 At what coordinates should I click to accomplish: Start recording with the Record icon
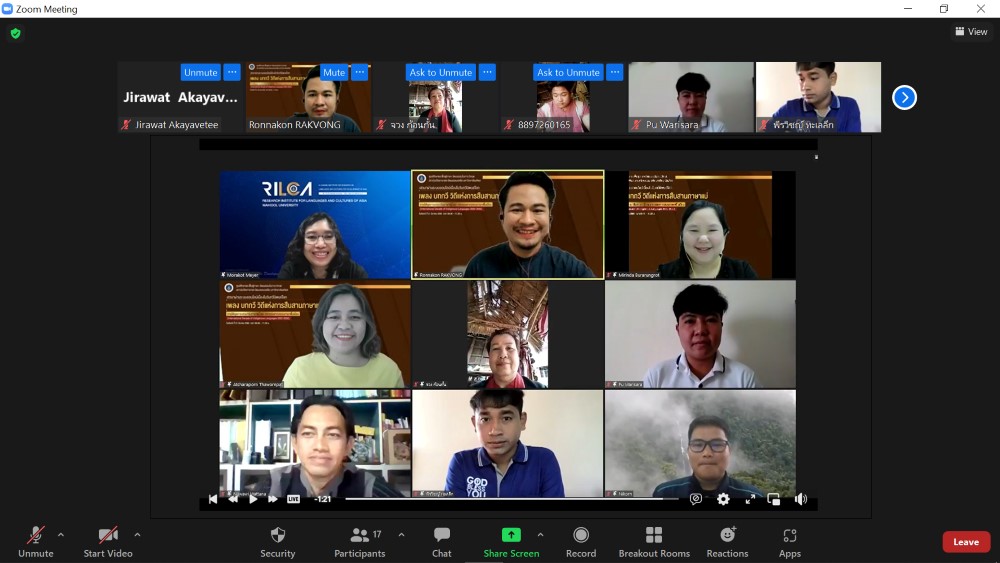pyautogui.click(x=581, y=541)
